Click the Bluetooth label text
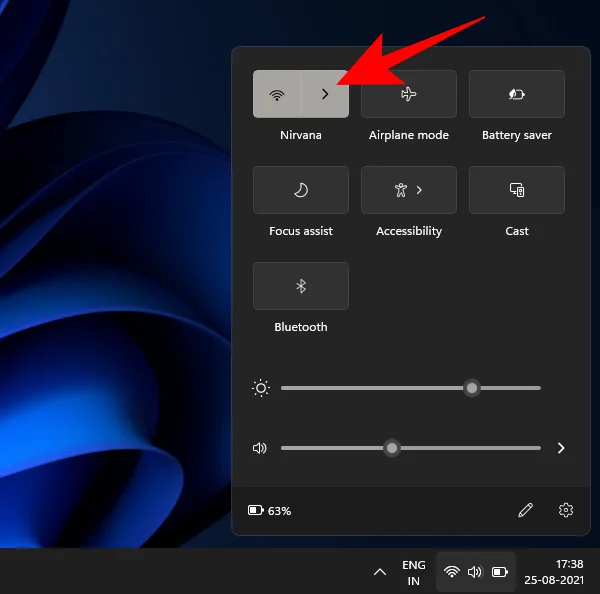This screenshot has width=600, height=594. (301, 327)
